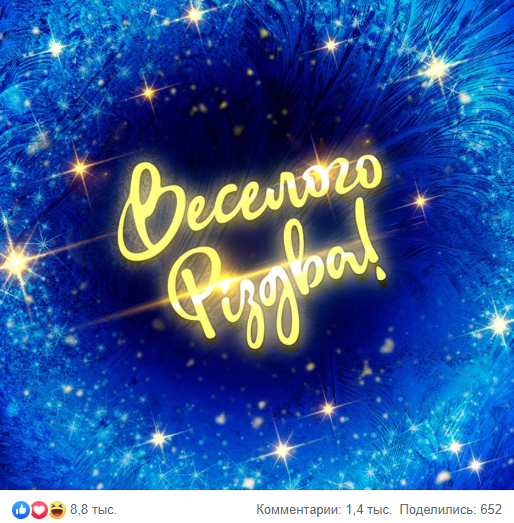Click the large sparkling star in the upper right corner

(436, 69)
